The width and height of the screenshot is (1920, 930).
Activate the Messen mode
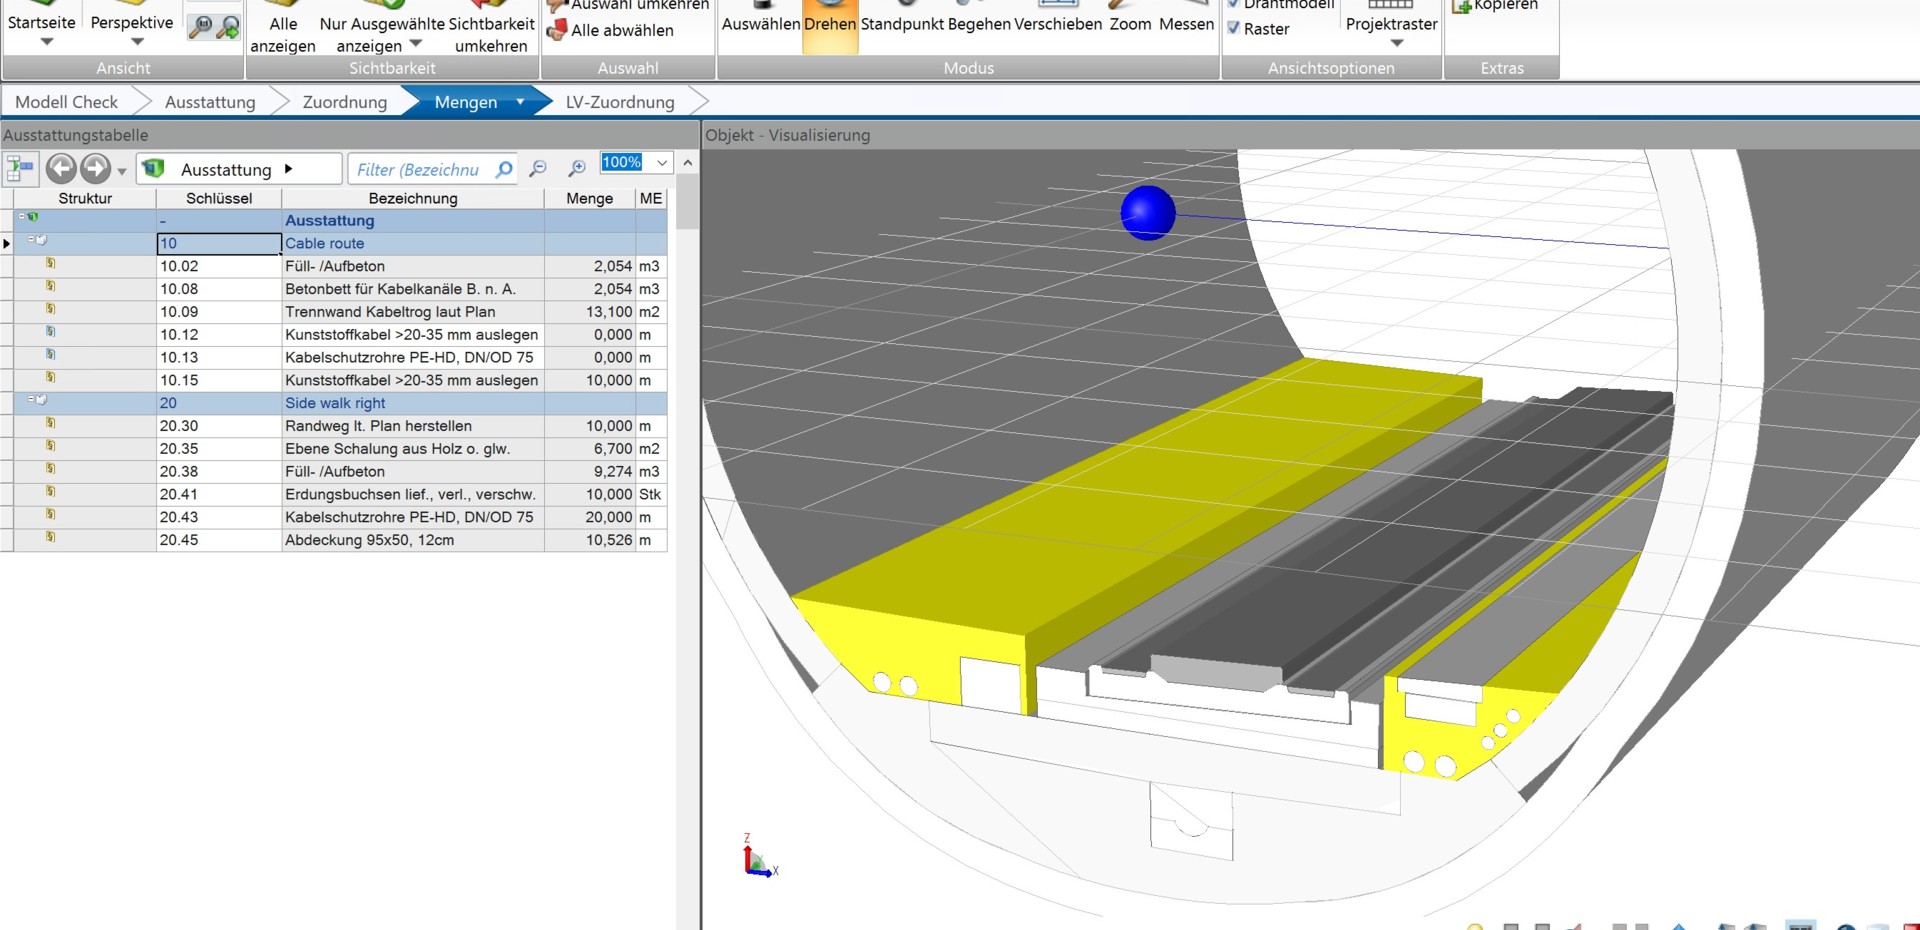coord(1187,24)
